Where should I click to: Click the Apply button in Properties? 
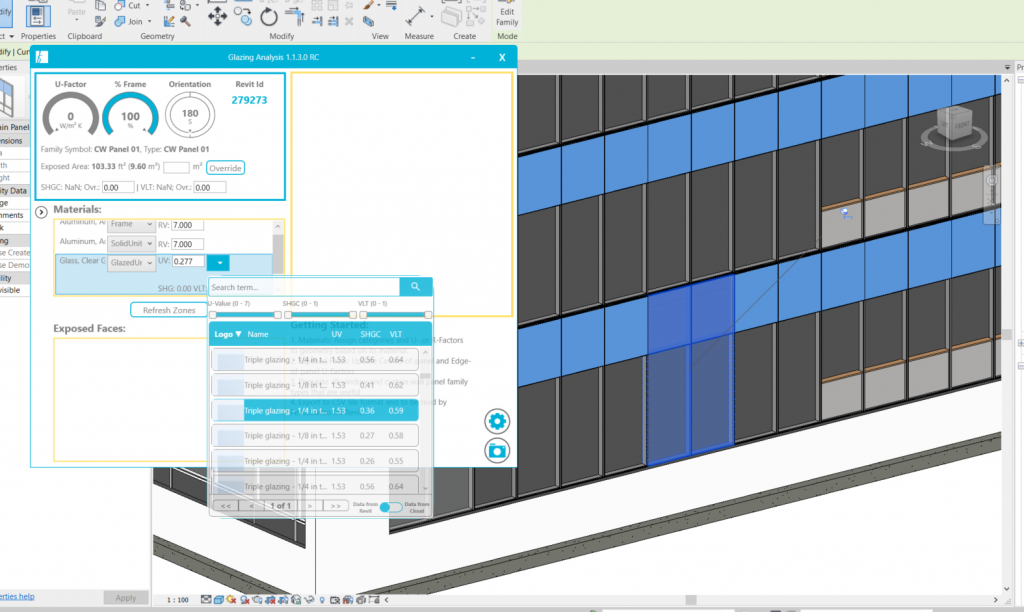point(125,598)
